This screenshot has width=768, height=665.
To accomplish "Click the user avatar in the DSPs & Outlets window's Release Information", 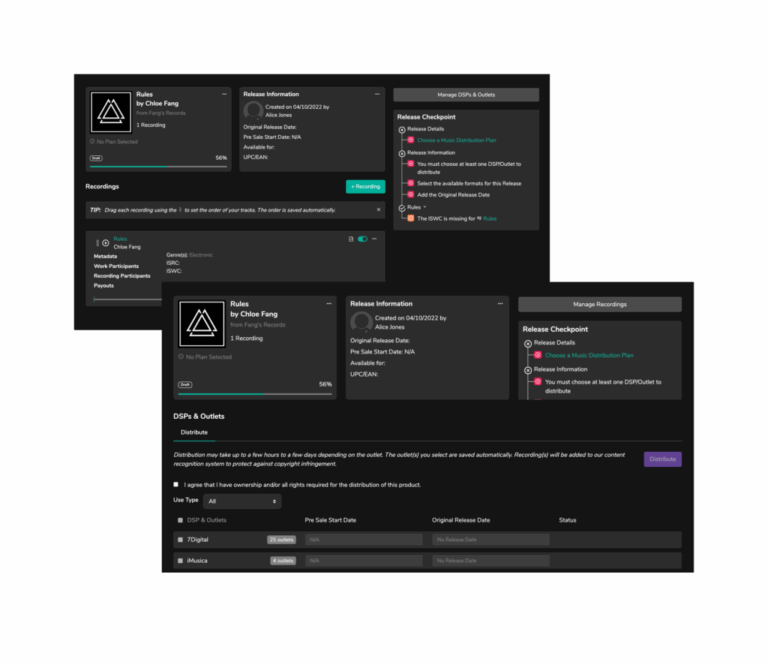I will click(361, 322).
